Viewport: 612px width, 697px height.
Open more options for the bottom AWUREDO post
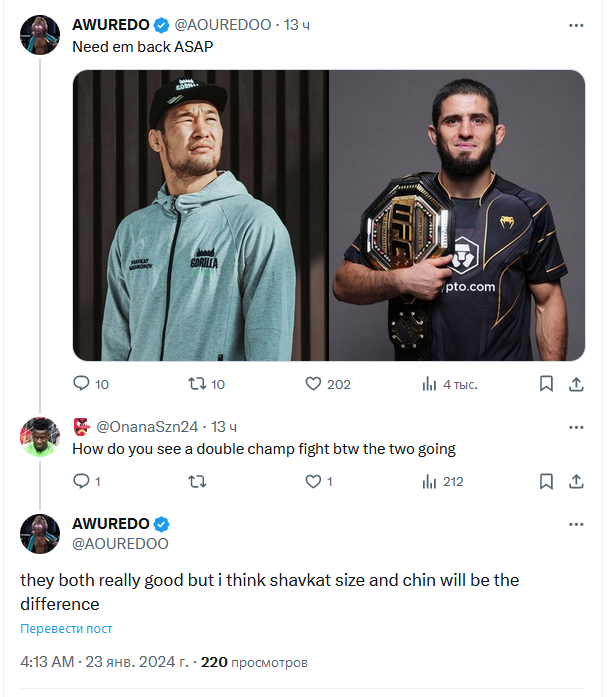(576, 524)
